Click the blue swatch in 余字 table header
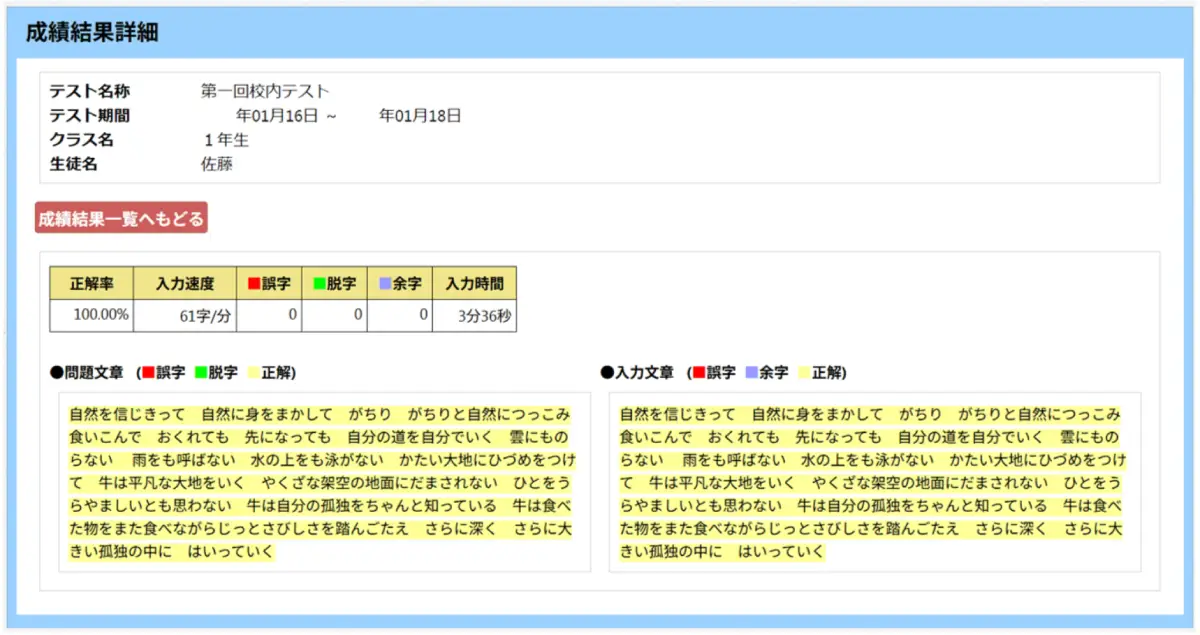Screen dimensions: 1200x635 click(x=385, y=284)
